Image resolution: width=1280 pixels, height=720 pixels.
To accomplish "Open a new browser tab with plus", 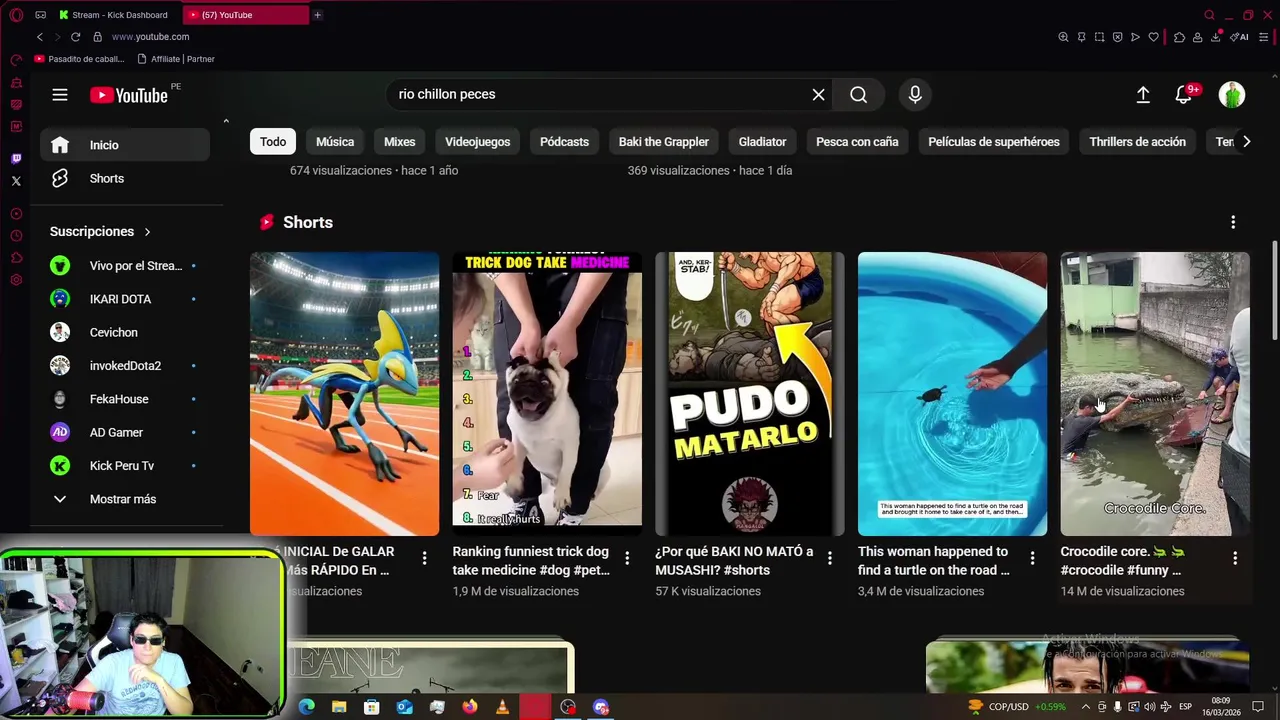I will 317,15.
